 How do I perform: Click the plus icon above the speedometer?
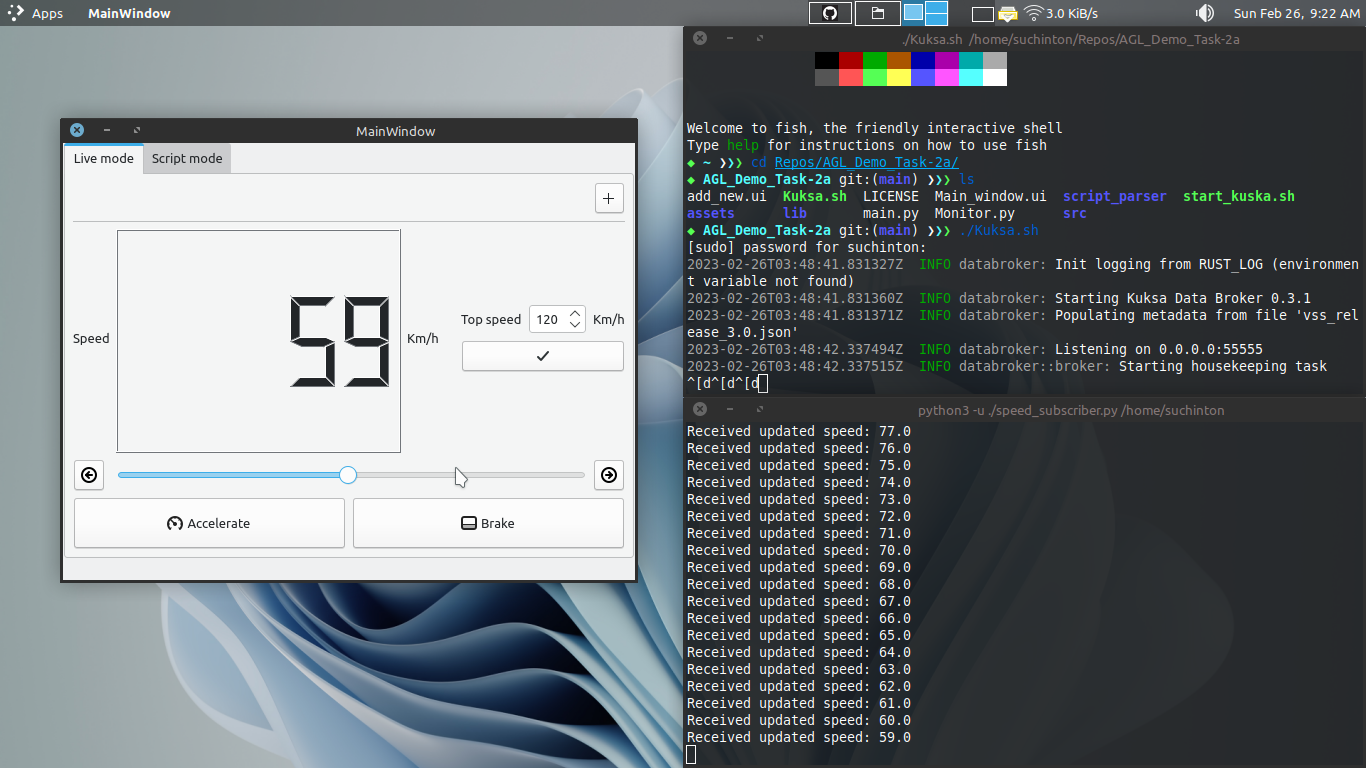[x=608, y=198]
